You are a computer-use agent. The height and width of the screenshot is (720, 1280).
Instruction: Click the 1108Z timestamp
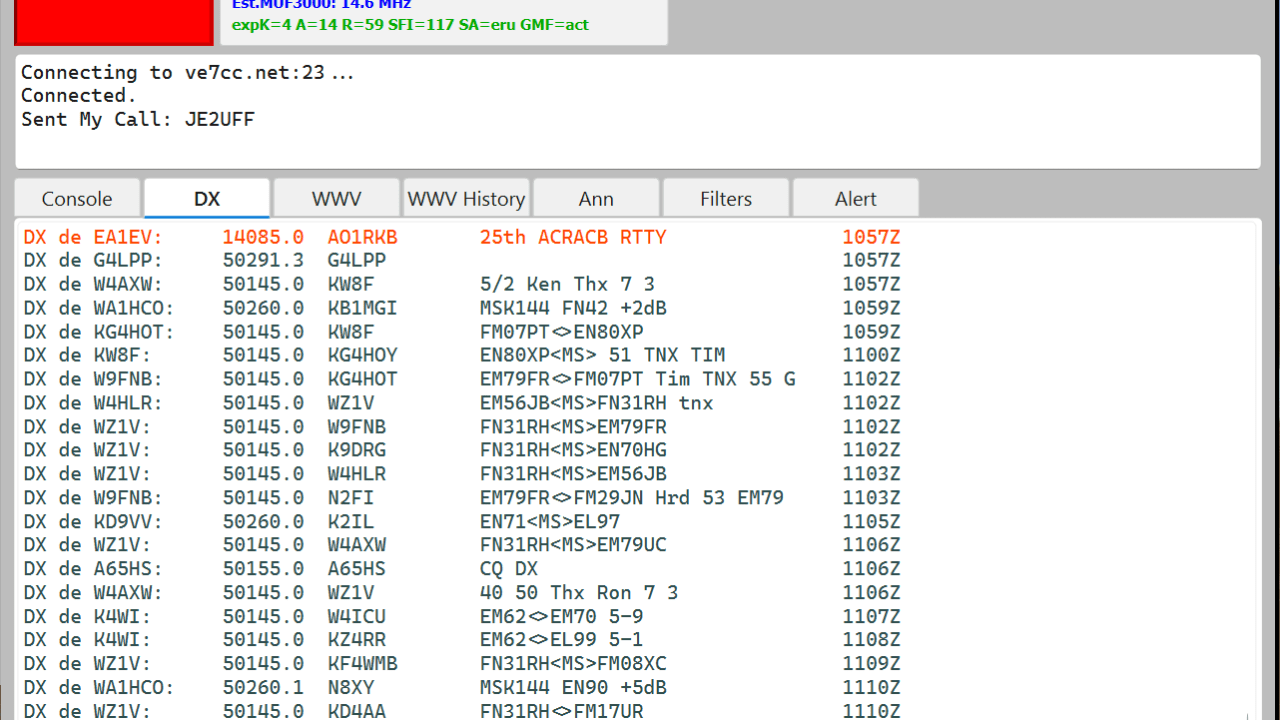click(871, 640)
